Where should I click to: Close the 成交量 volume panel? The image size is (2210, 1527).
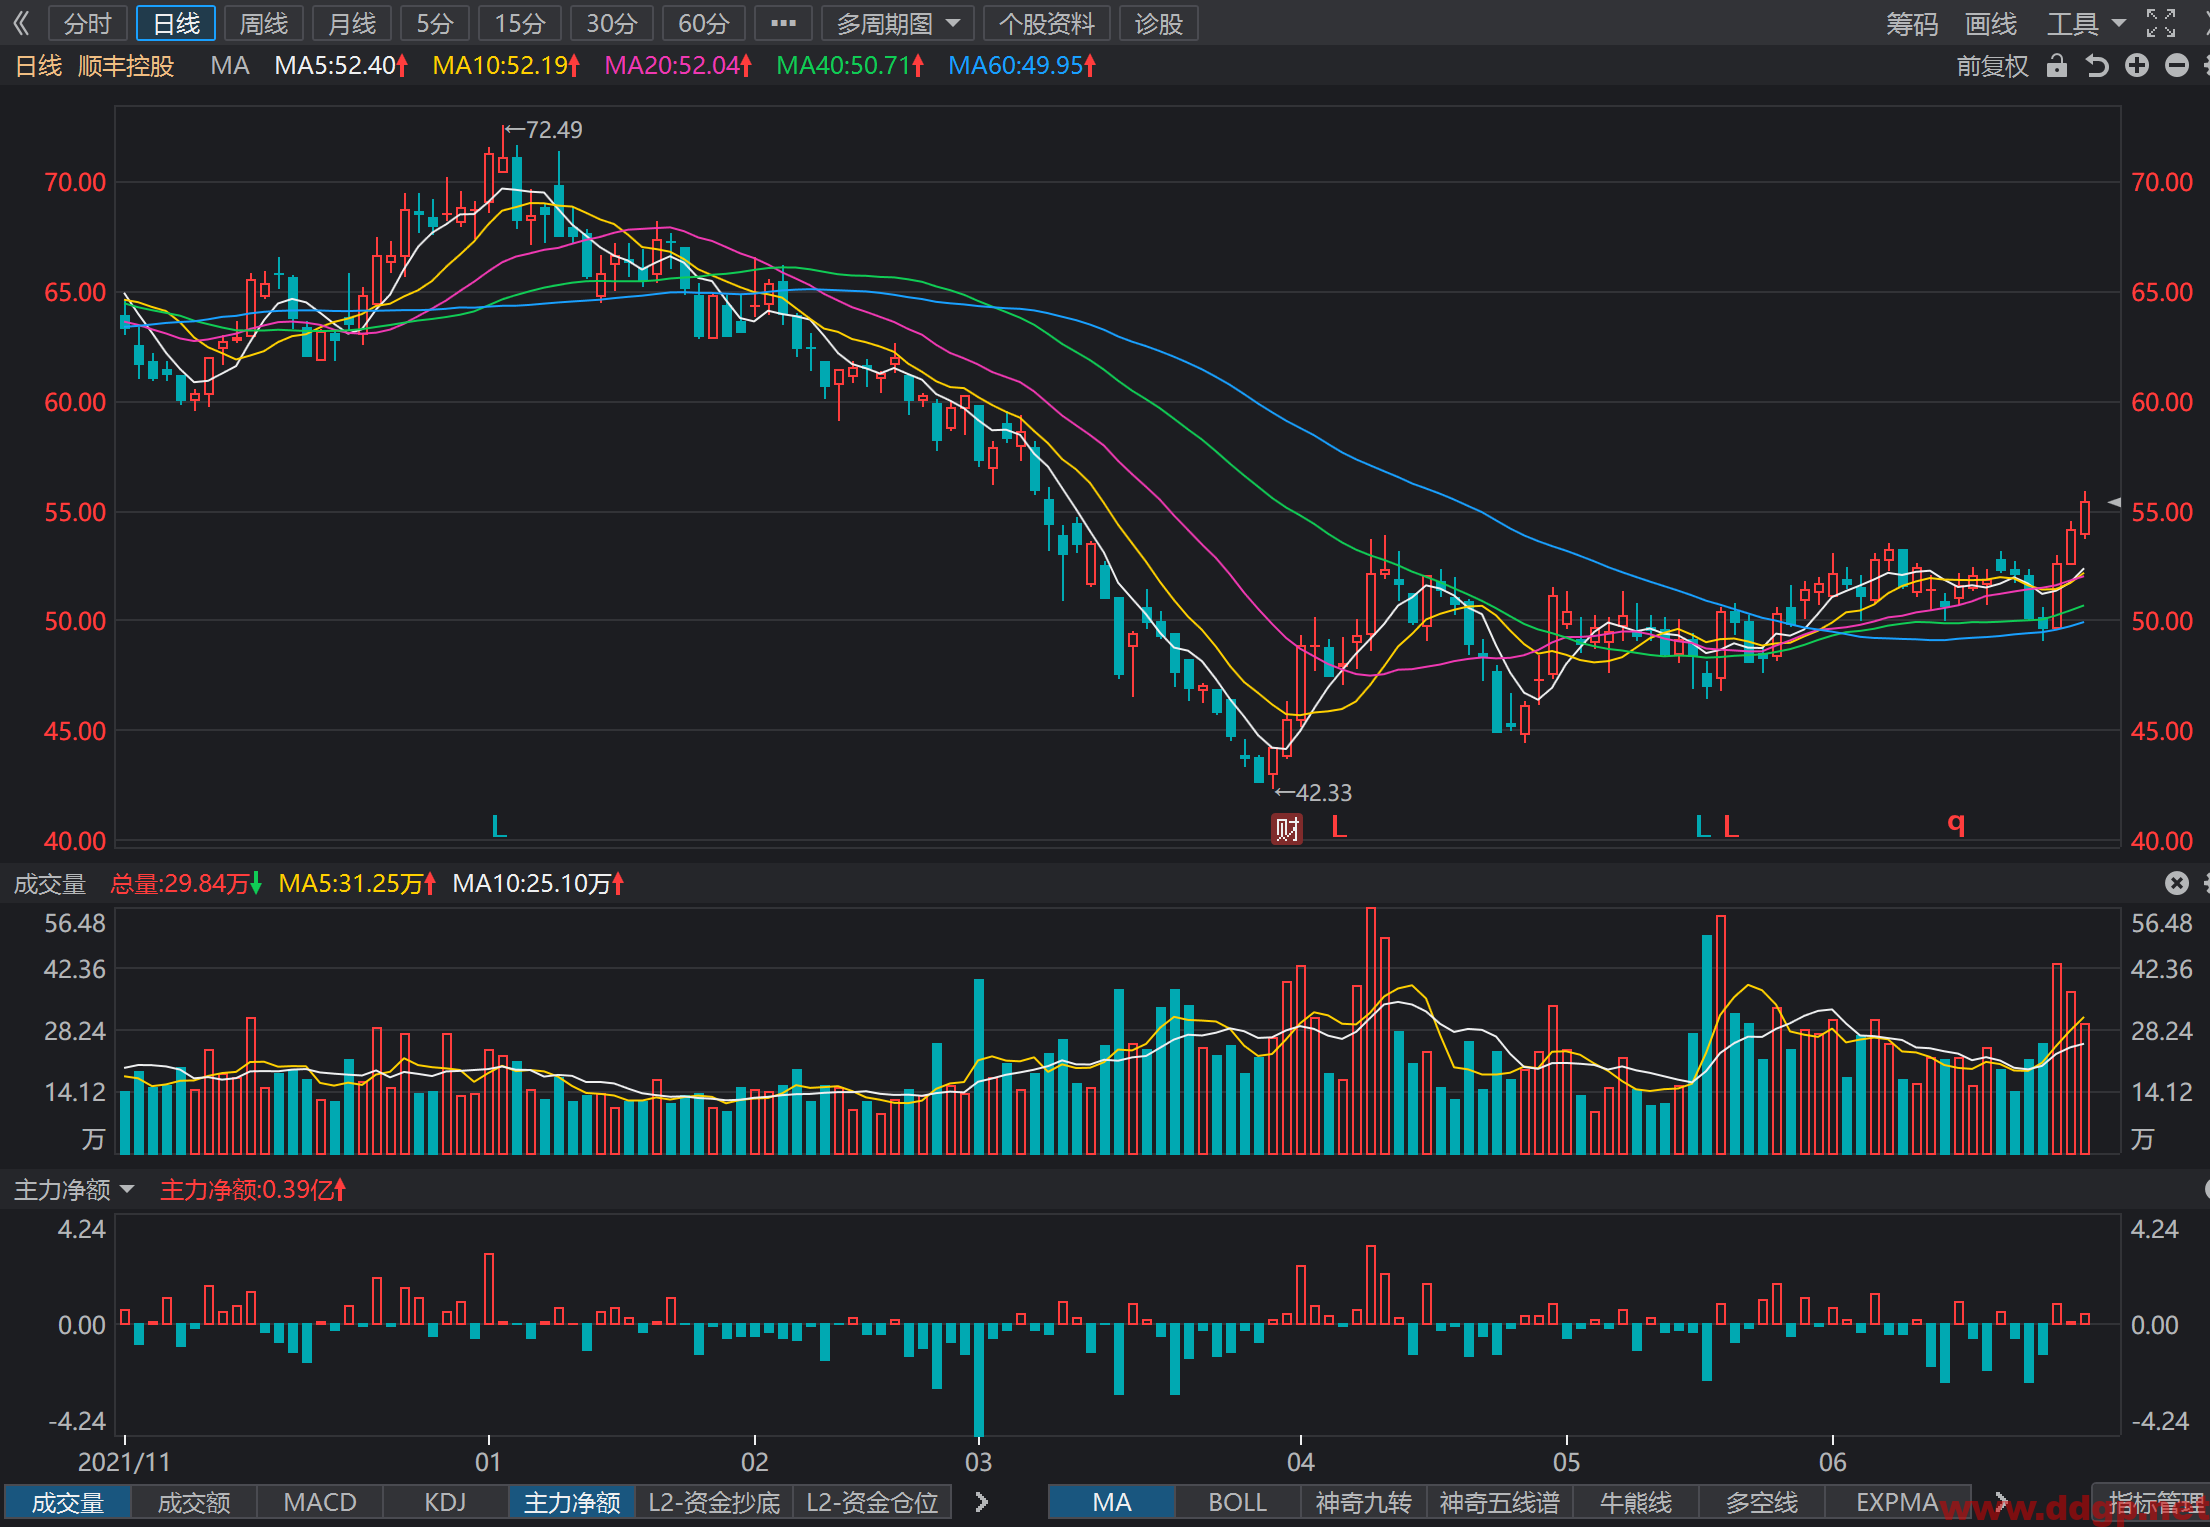(x=2177, y=883)
